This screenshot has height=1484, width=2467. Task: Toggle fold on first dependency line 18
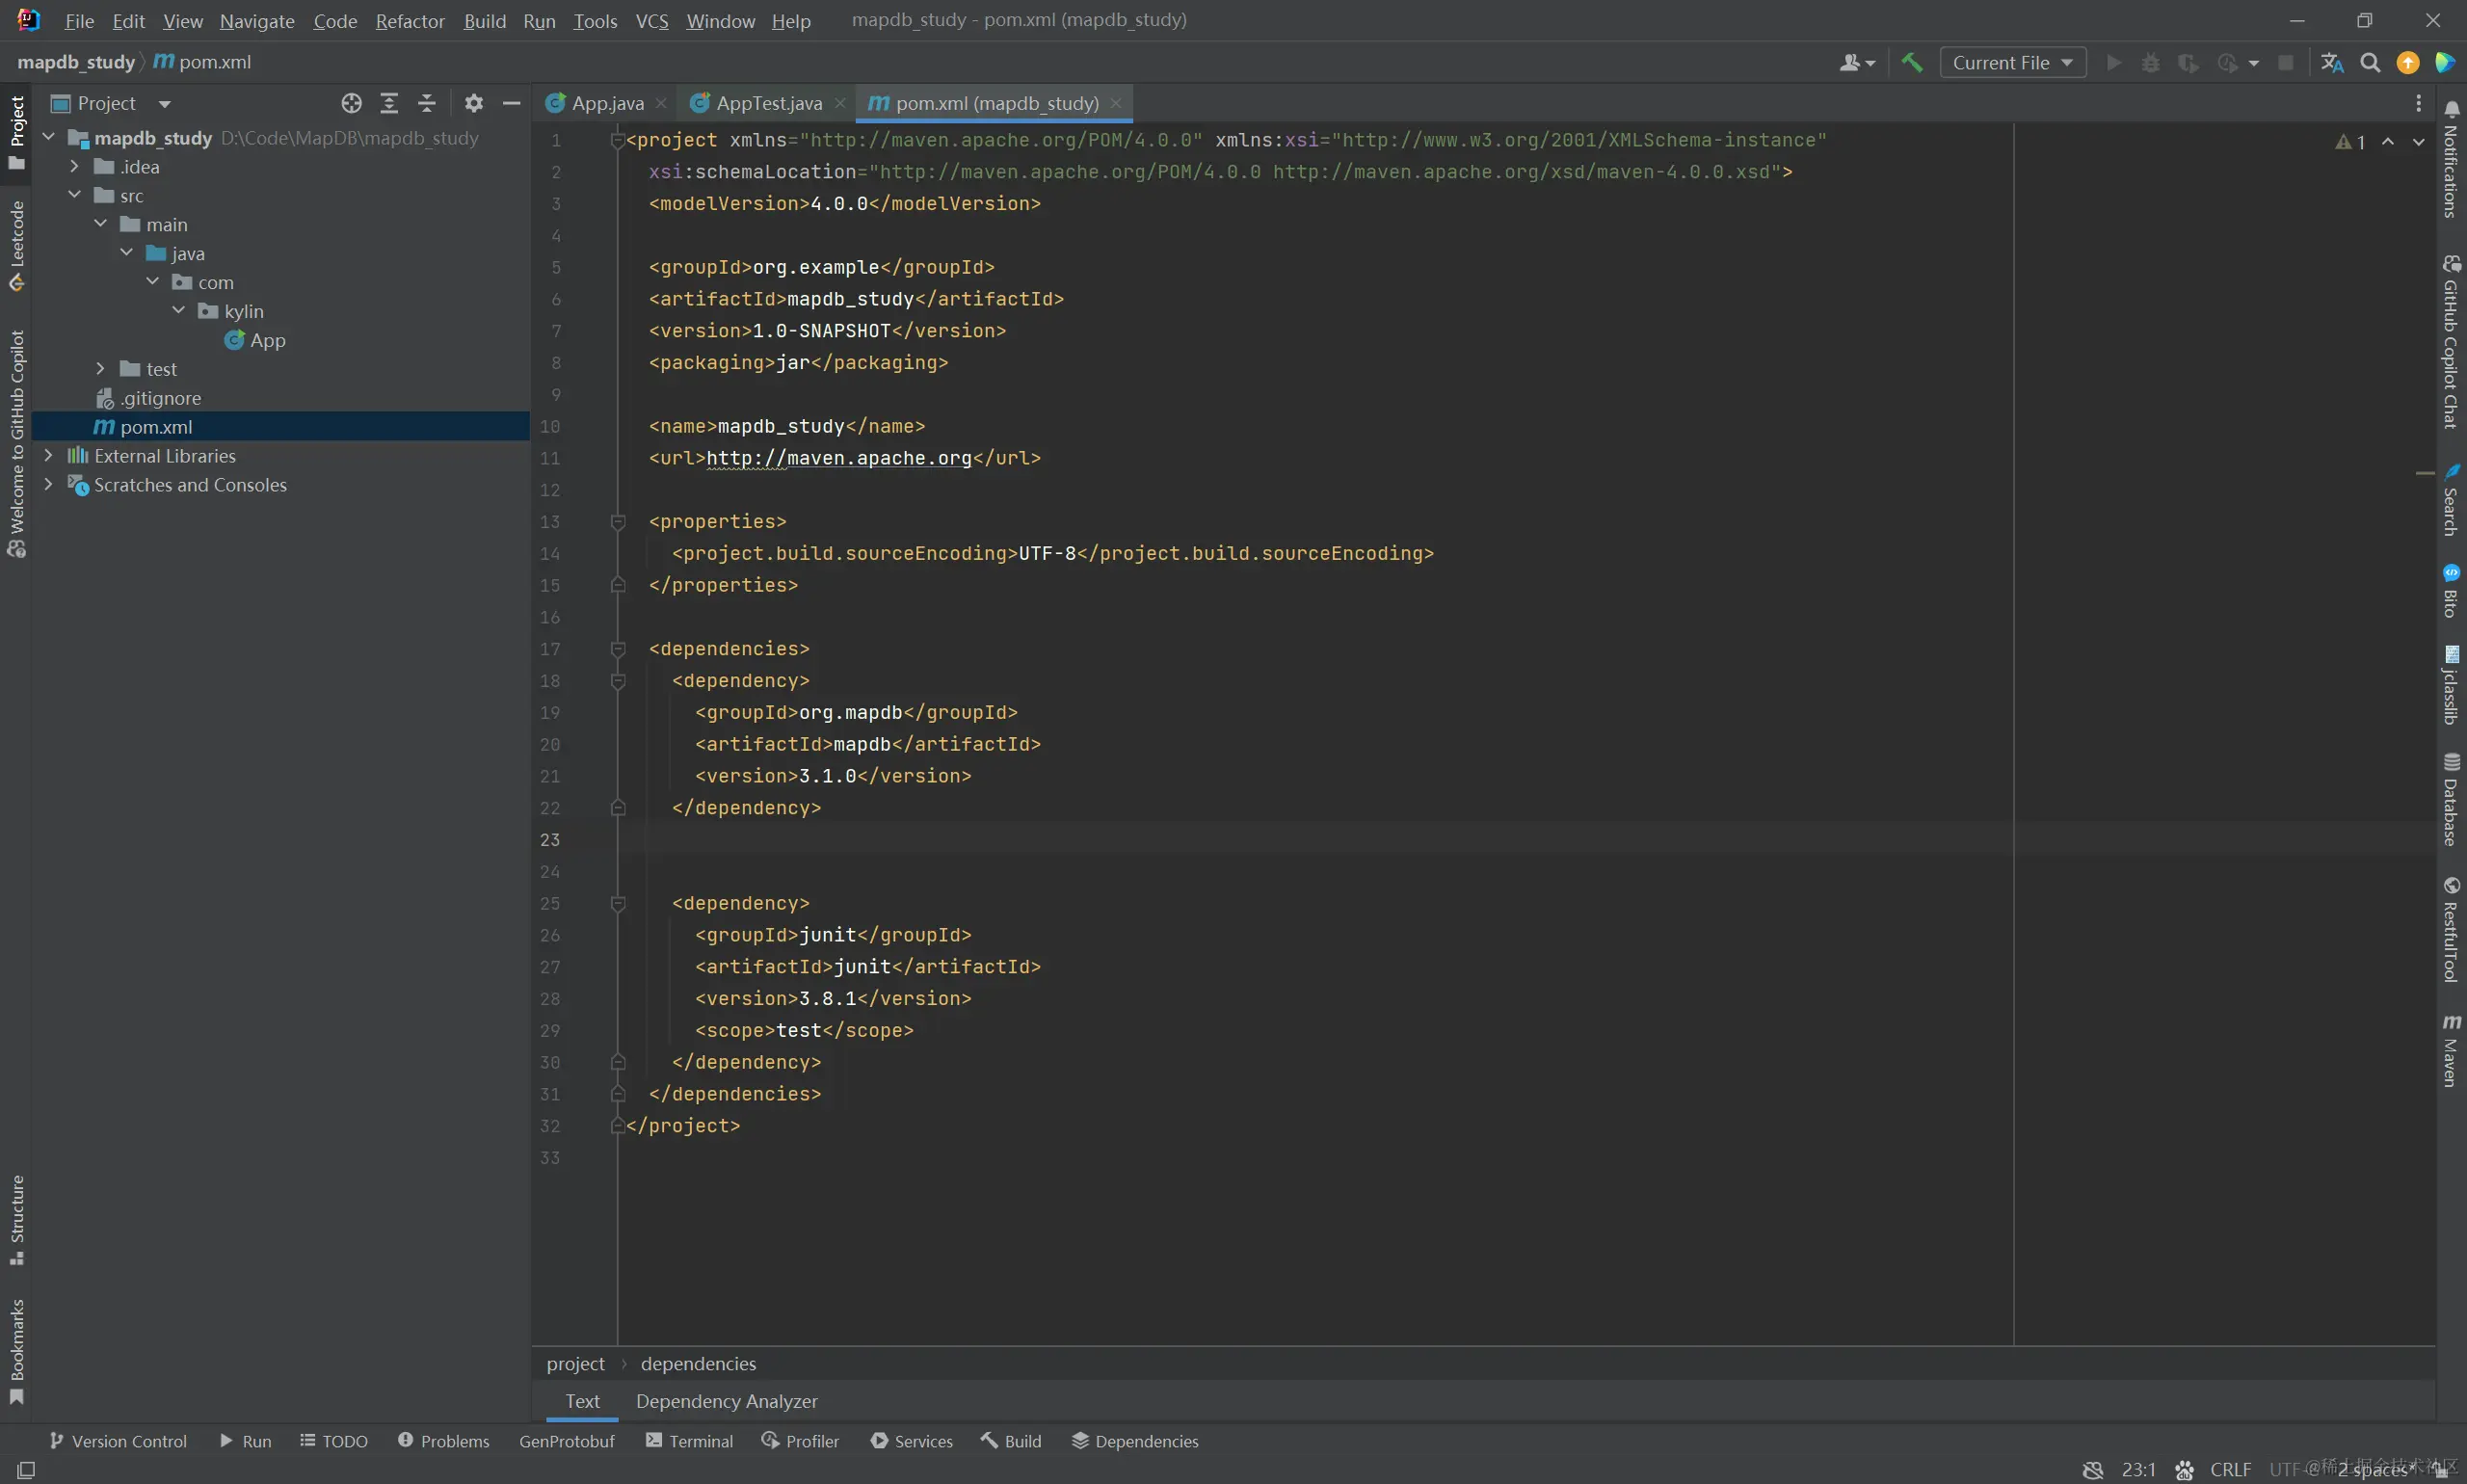point(618,681)
